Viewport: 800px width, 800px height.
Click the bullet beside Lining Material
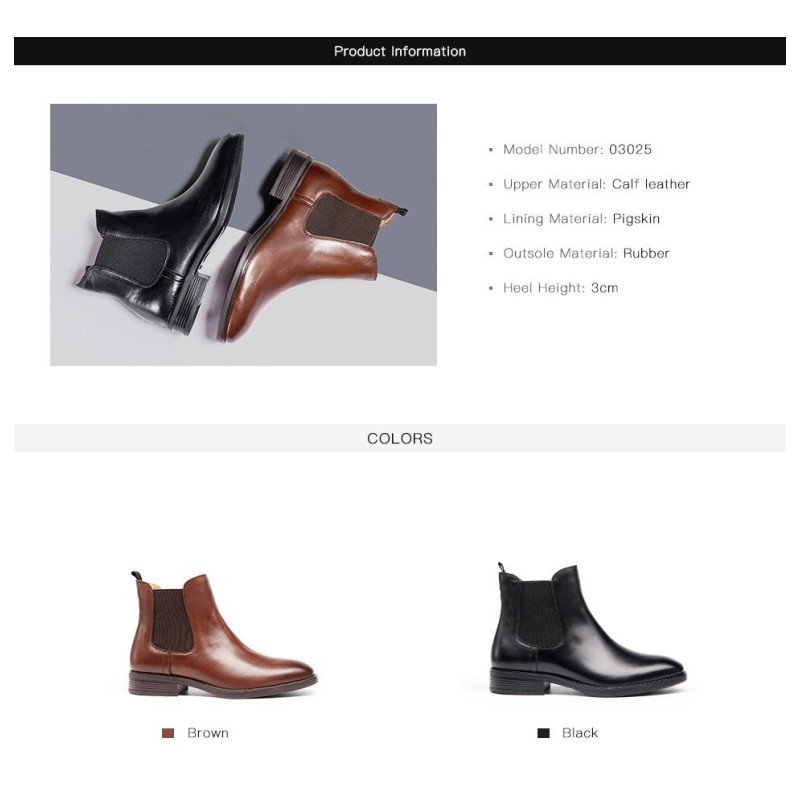pos(491,219)
